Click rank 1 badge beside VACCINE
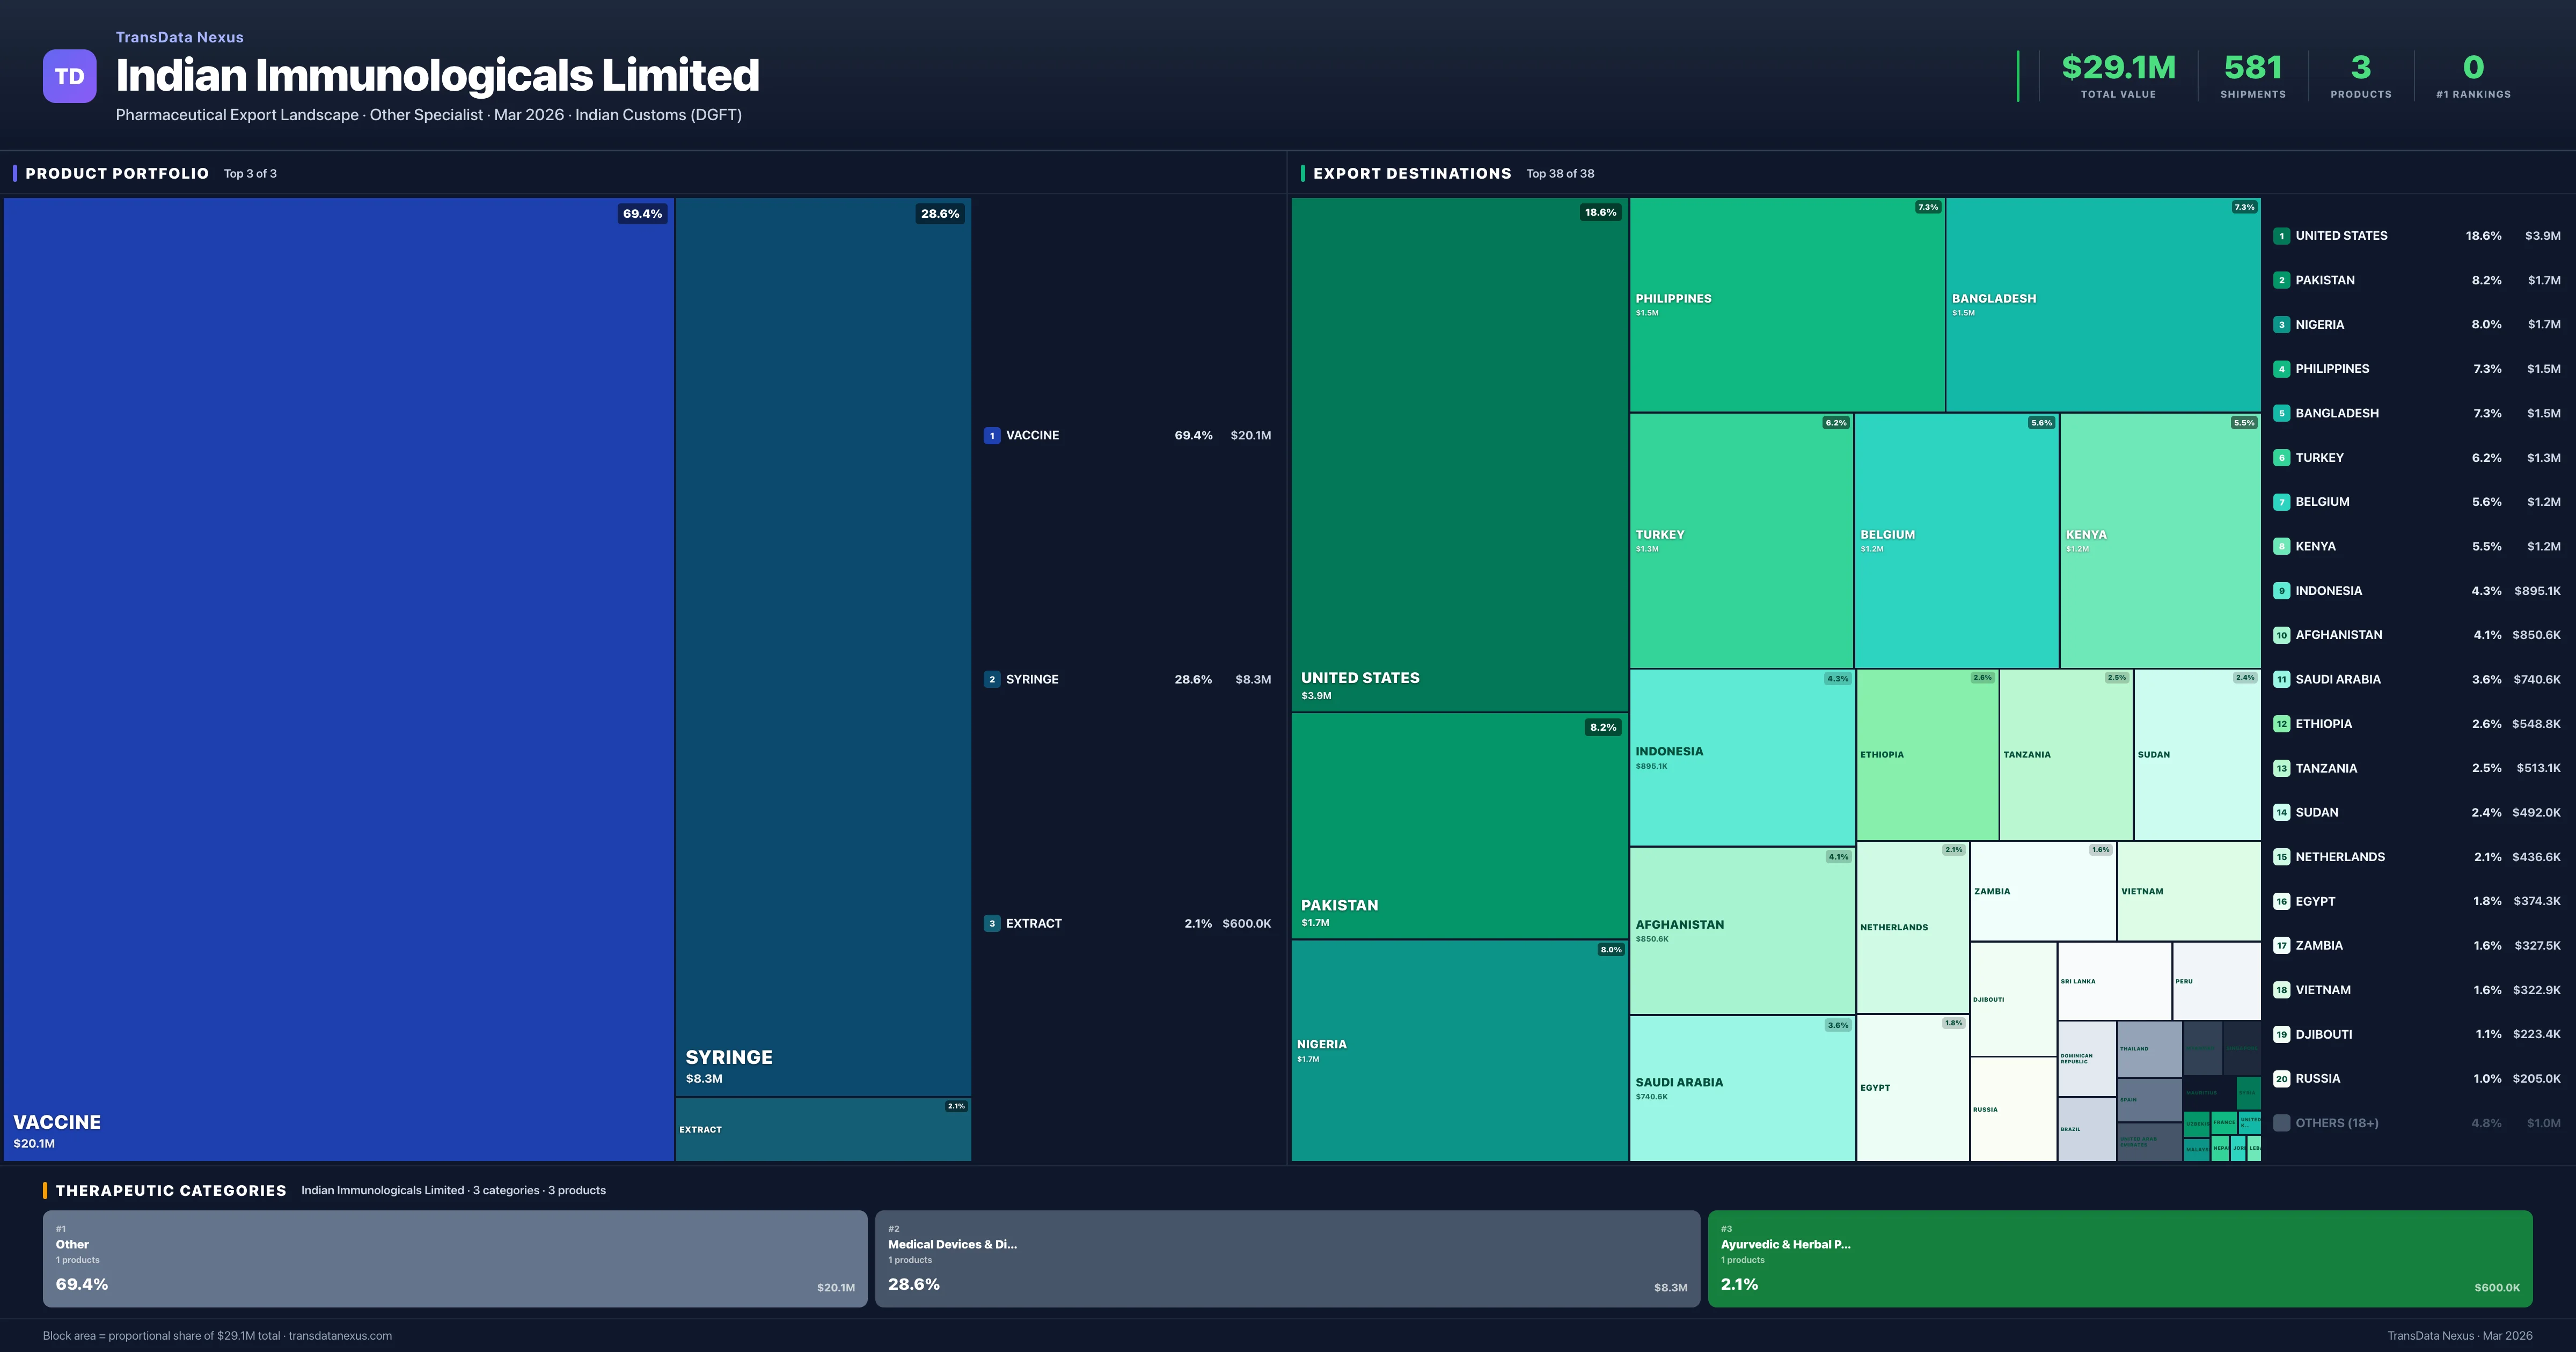The image size is (2576, 1352). coord(991,435)
